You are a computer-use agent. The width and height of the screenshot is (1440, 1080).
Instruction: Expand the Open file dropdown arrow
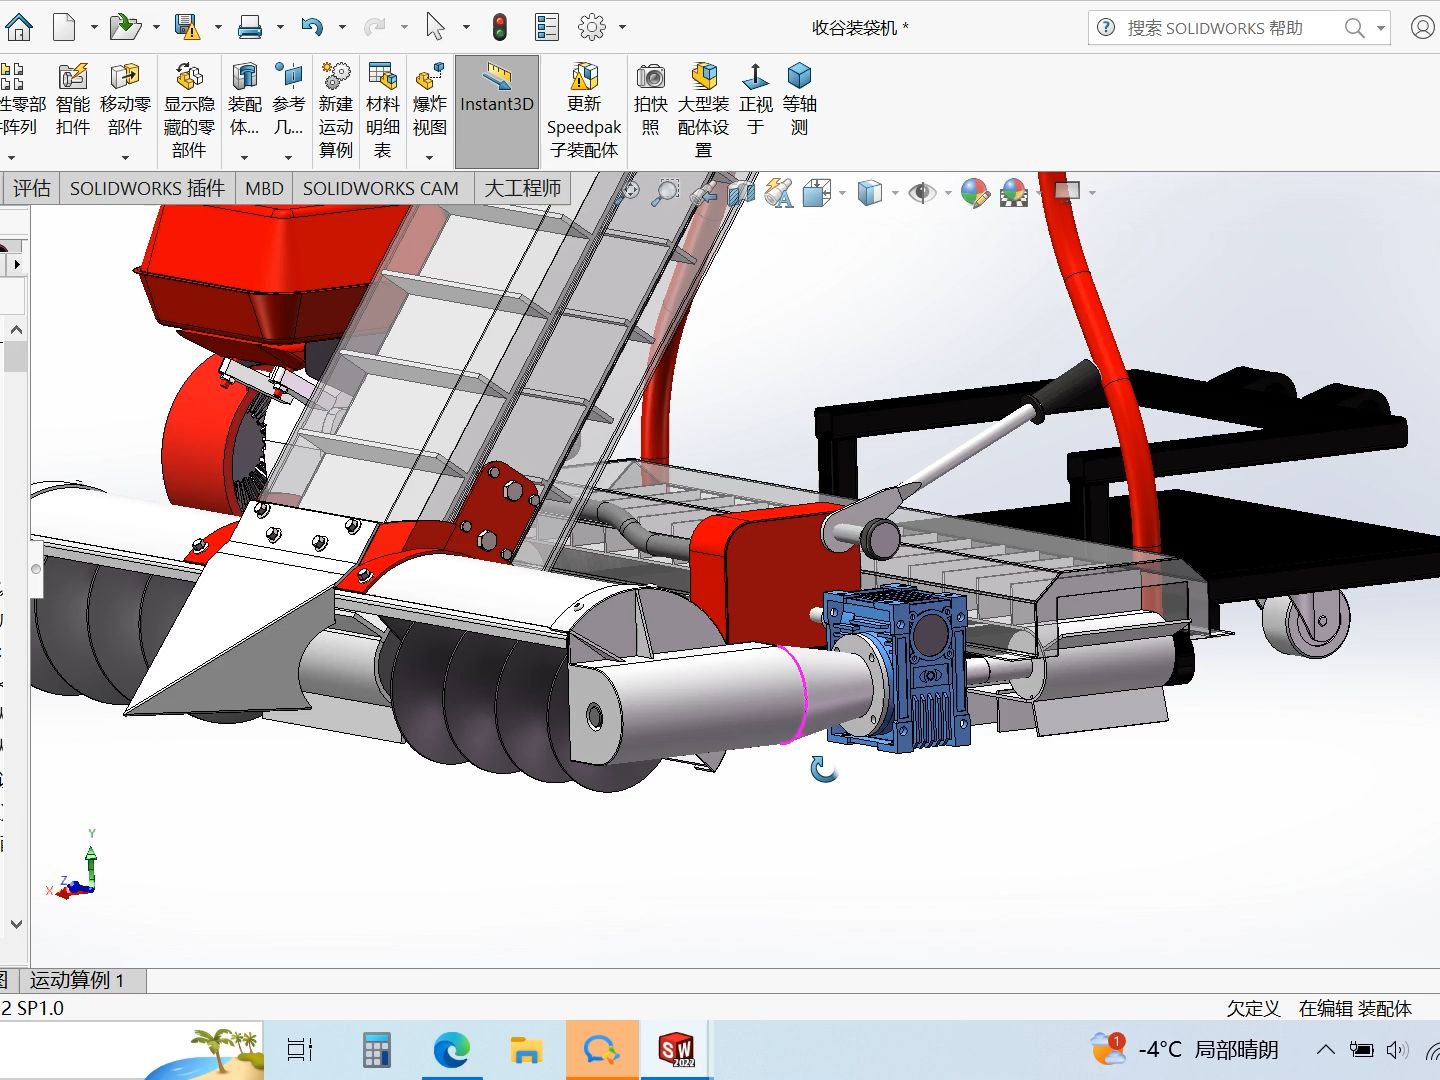point(156,28)
